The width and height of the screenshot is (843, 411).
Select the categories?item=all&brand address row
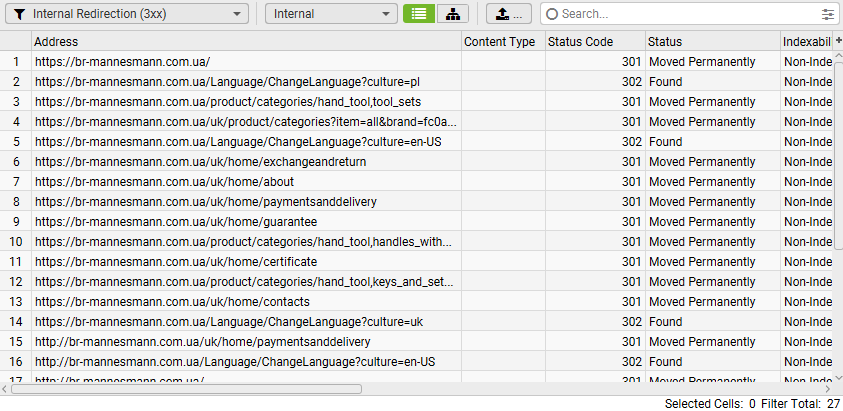[x=247, y=122]
